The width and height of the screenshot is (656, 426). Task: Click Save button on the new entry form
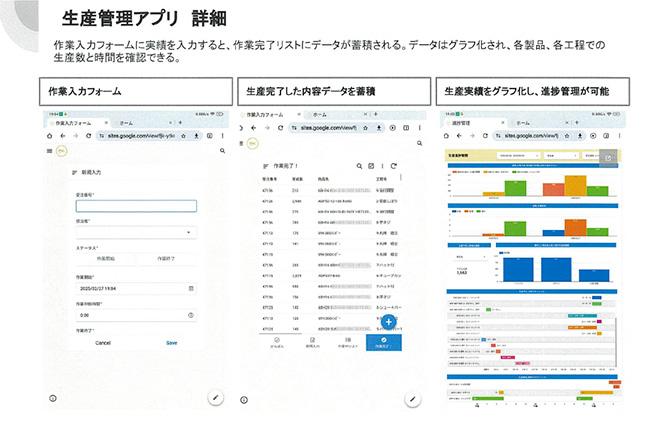171,342
